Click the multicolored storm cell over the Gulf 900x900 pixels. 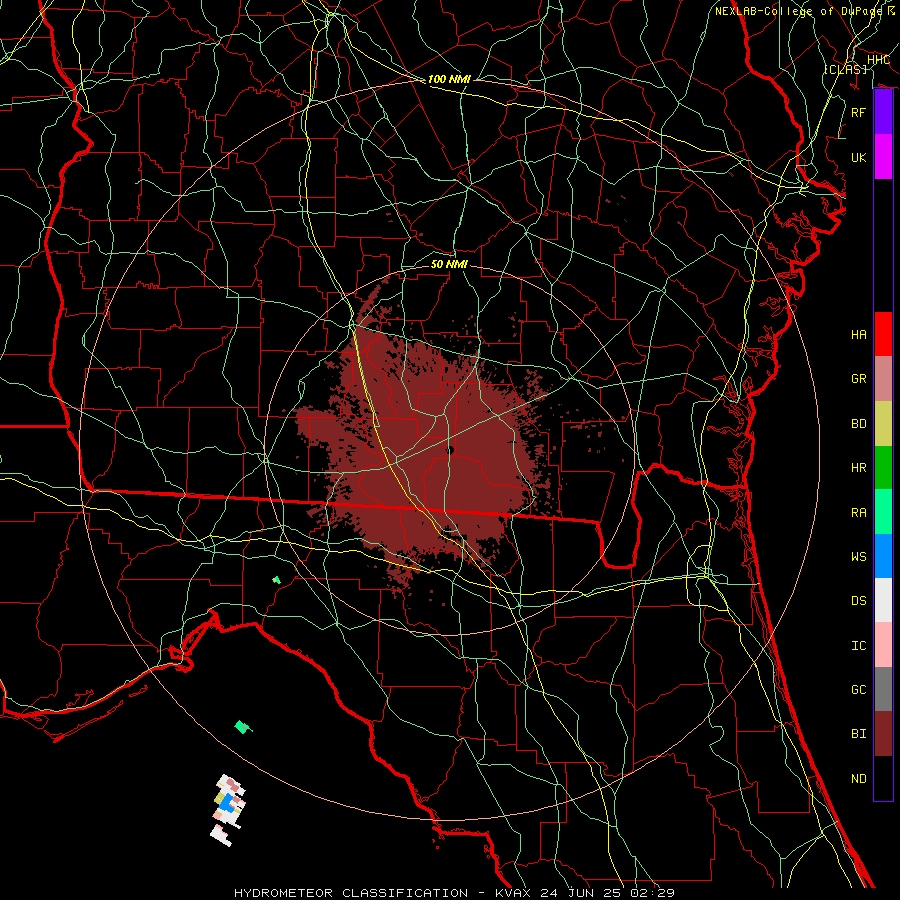pos(228,809)
